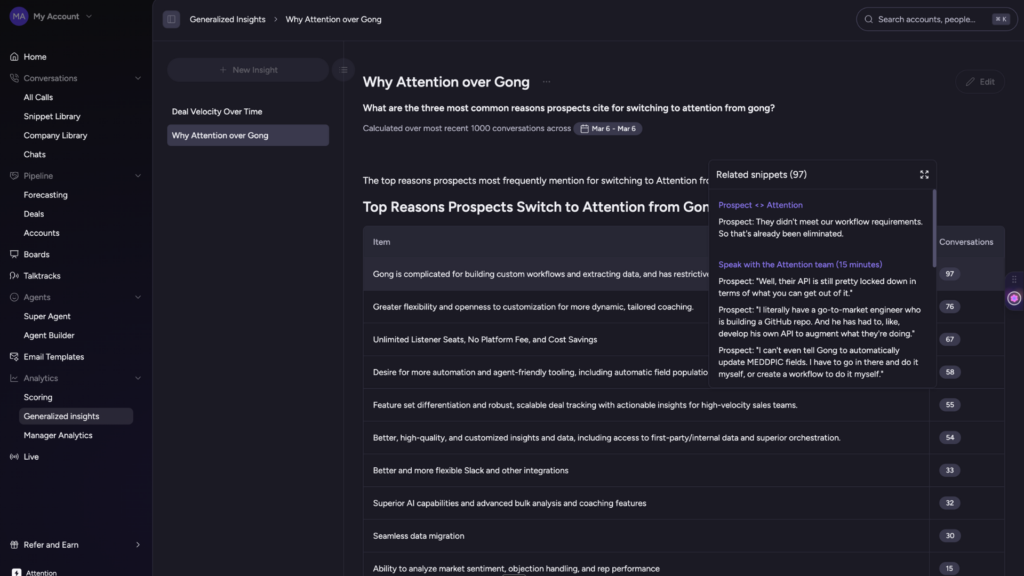1024x576 pixels.
Task: Collapse the Agents section chevron
Action: (x=138, y=297)
